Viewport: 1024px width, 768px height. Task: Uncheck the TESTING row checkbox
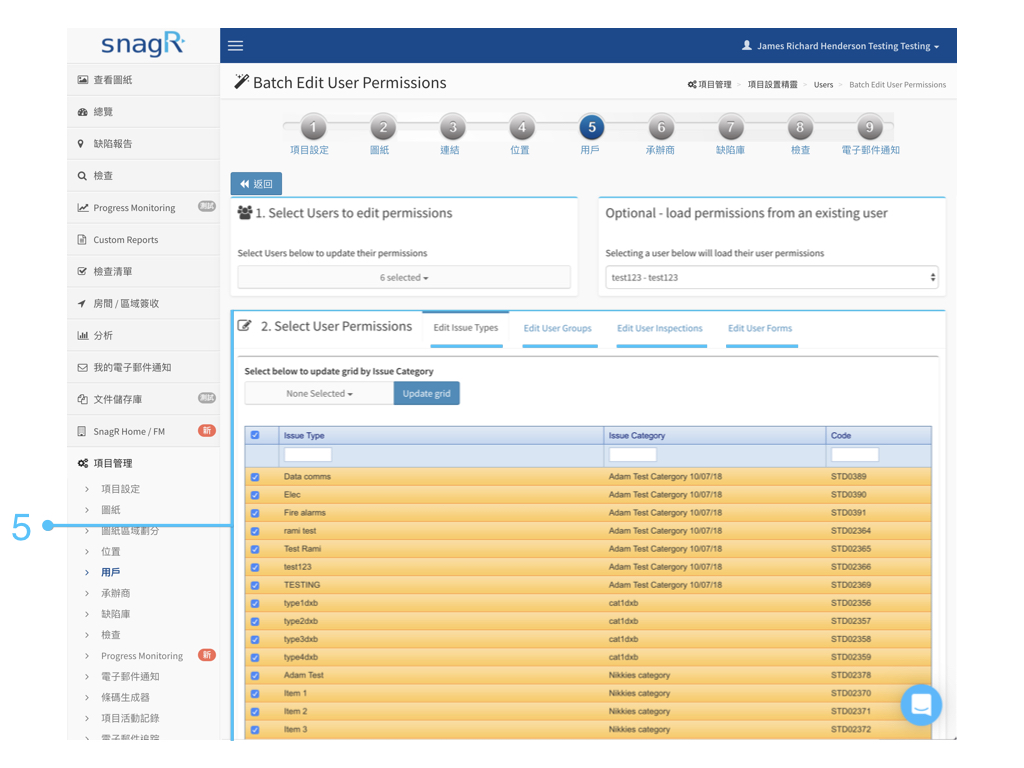[x=255, y=586]
